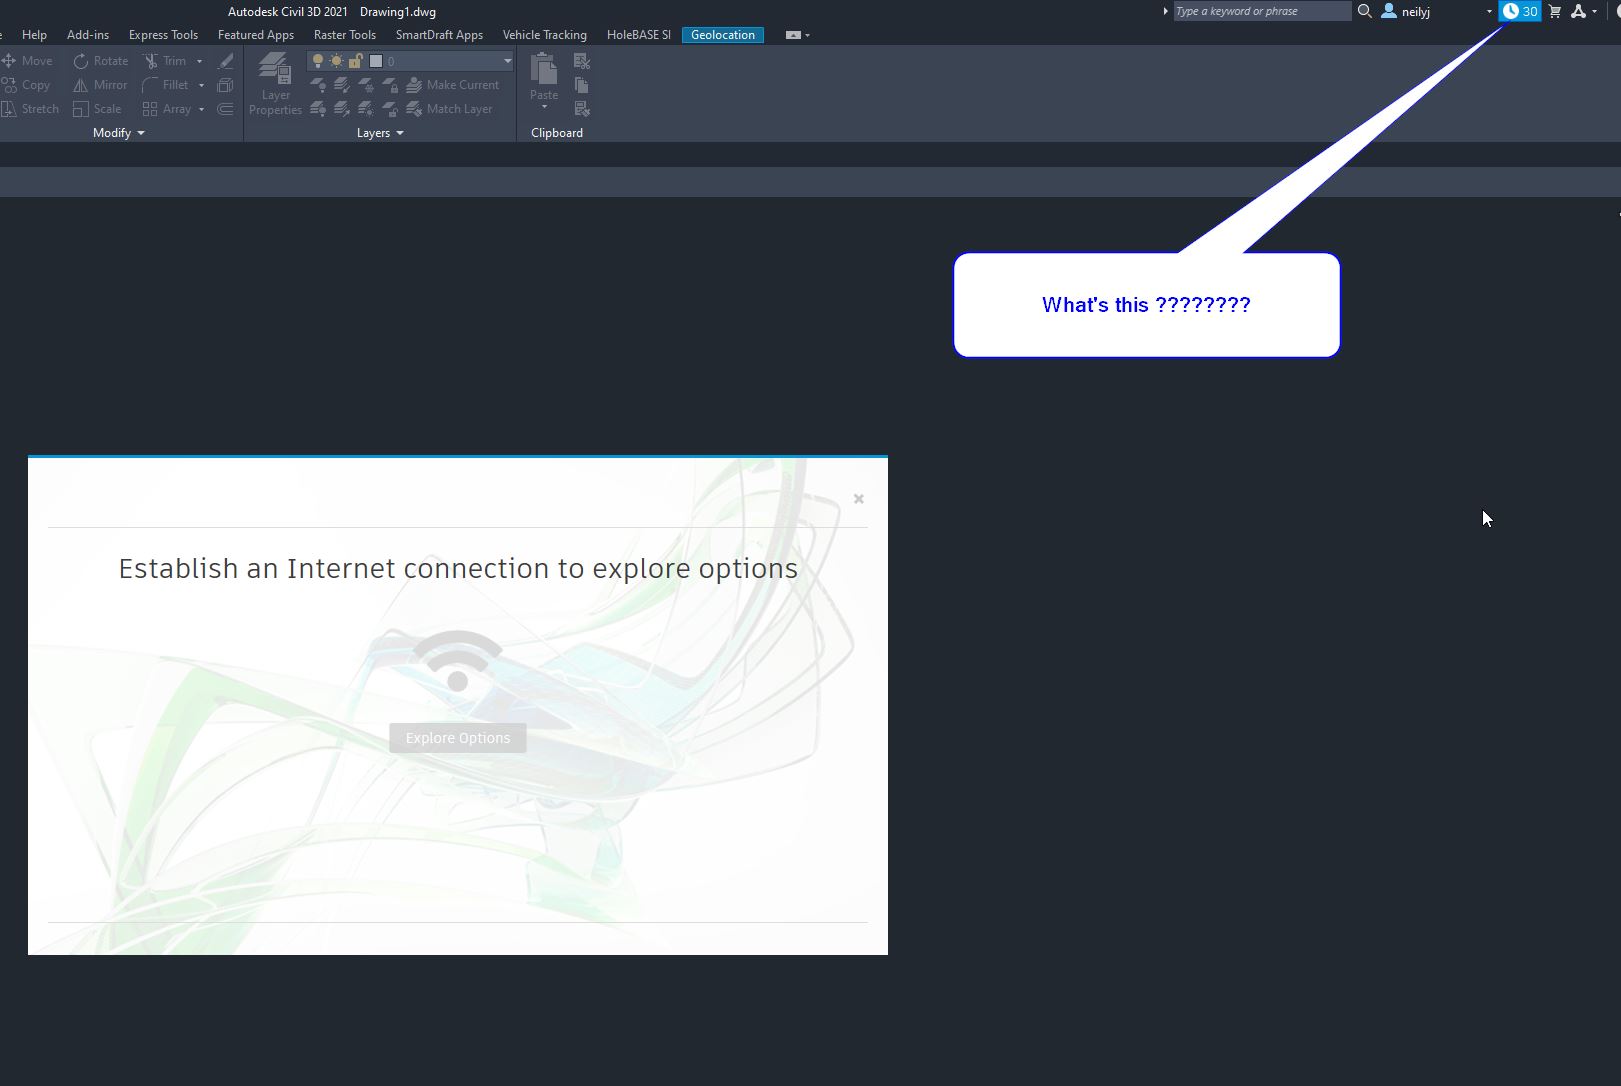The image size is (1621, 1086).
Task: Click the Explore Options button
Action: (457, 738)
